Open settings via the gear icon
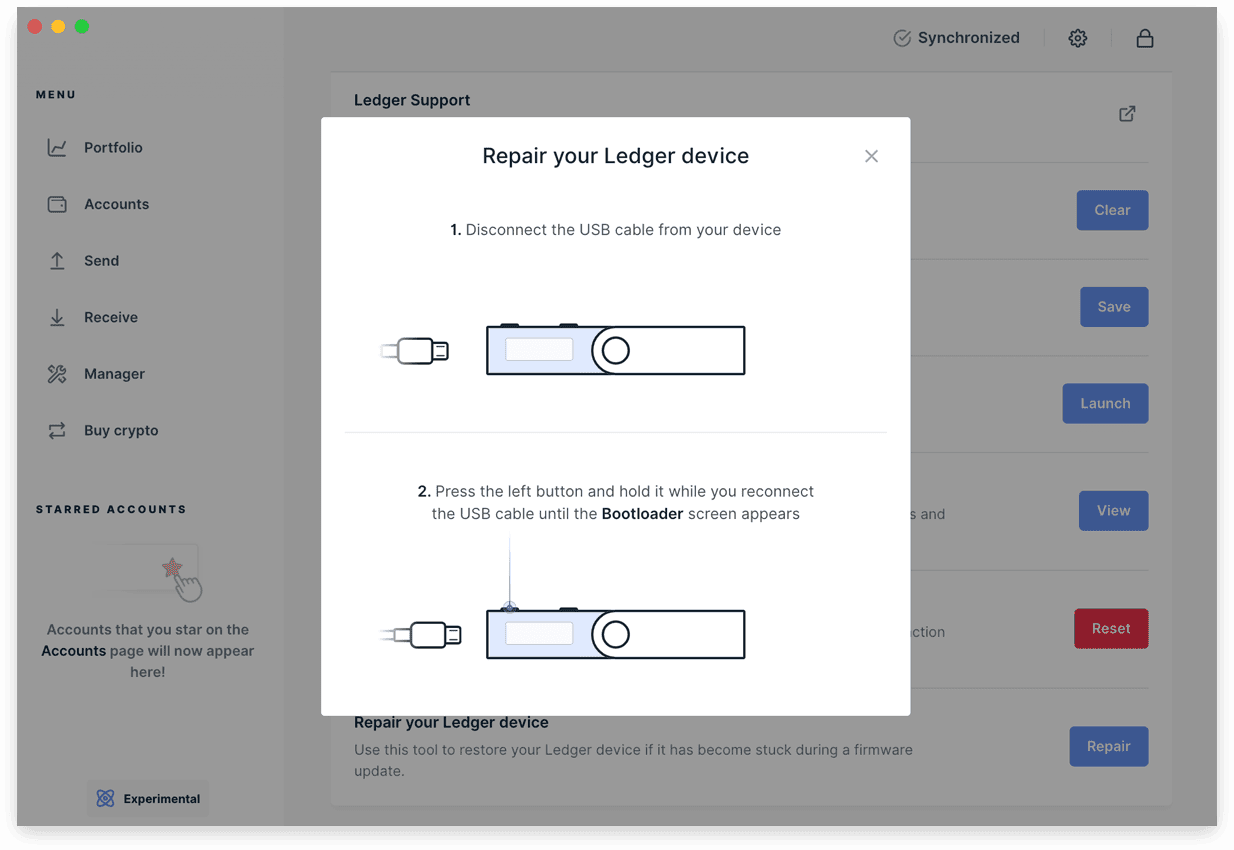Screen dimensions: 1234x850 pos(1077,38)
